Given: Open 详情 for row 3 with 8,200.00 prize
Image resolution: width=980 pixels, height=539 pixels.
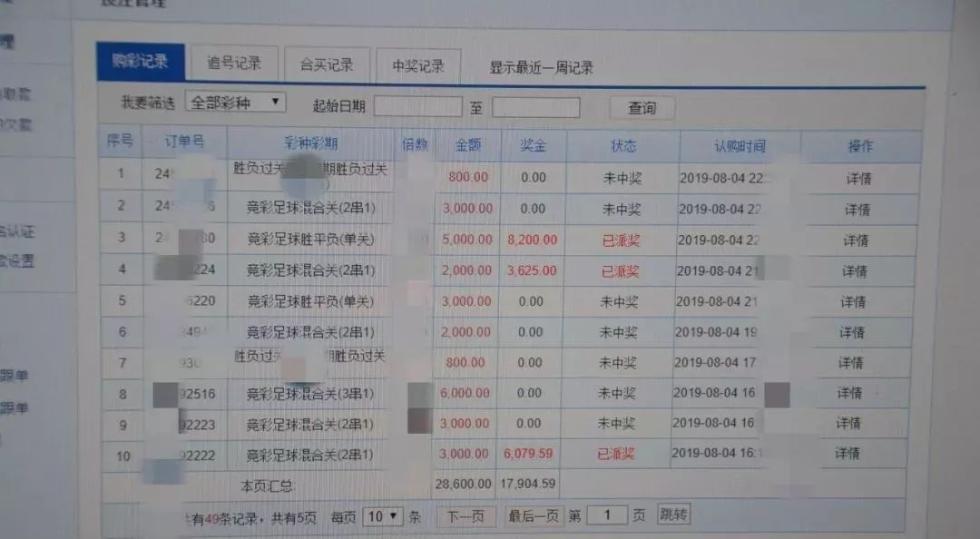Looking at the screenshot, I should coord(856,240).
